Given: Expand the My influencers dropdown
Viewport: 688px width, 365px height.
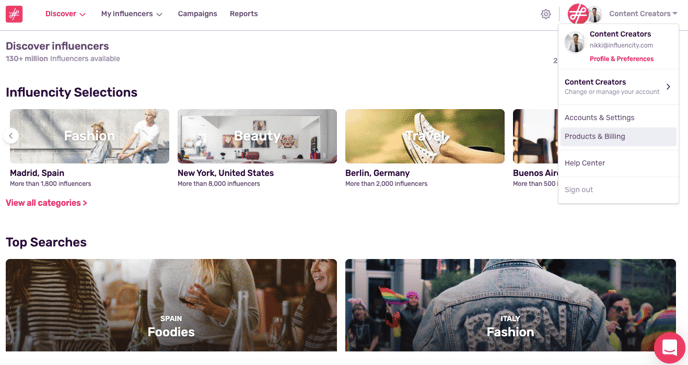Looking at the screenshot, I should [x=132, y=14].
